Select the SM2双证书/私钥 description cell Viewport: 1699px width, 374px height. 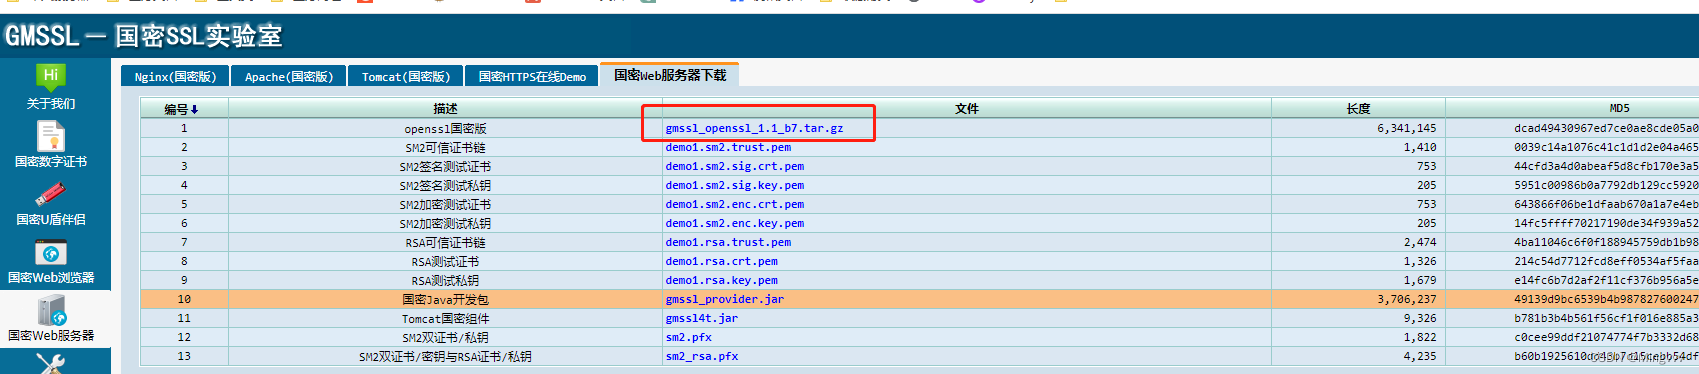coord(445,338)
